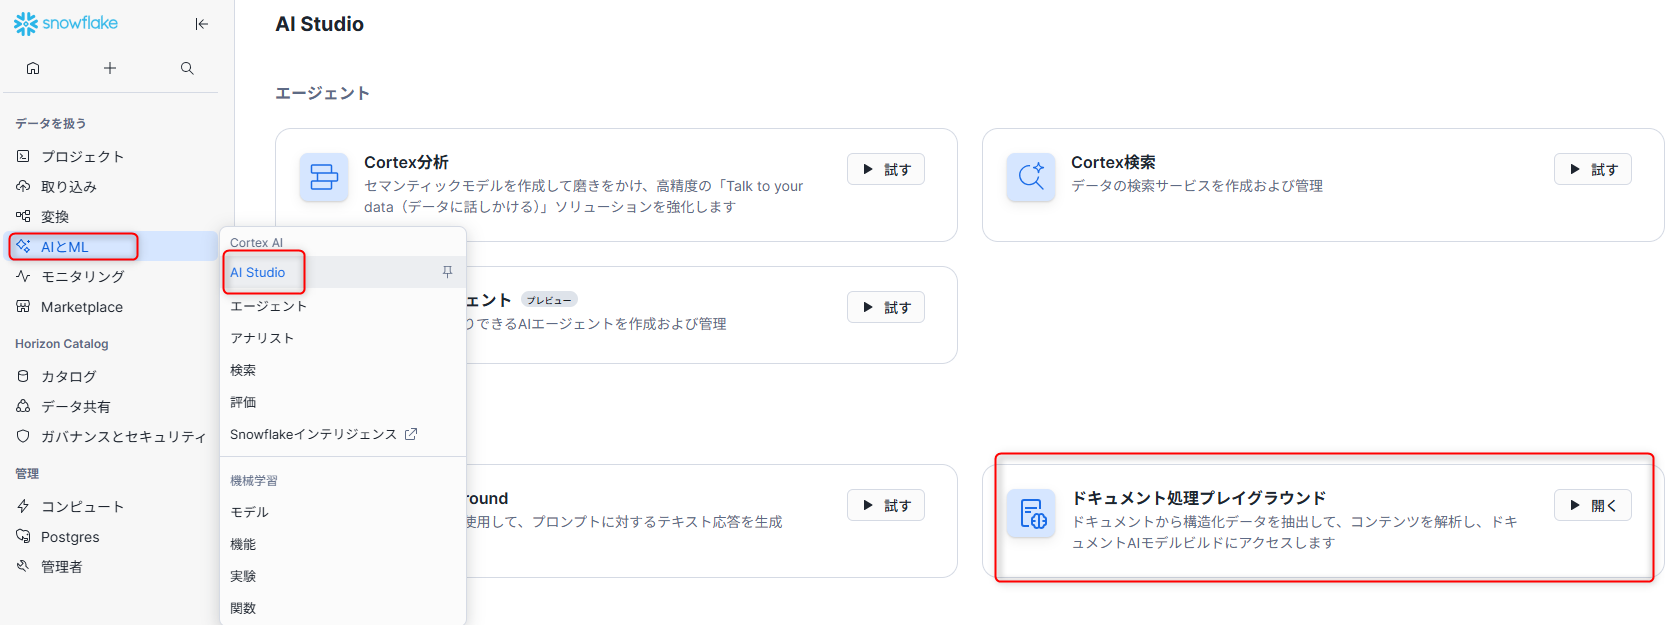
Task: Click the データ共有 icon
Action: click(23, 406)
